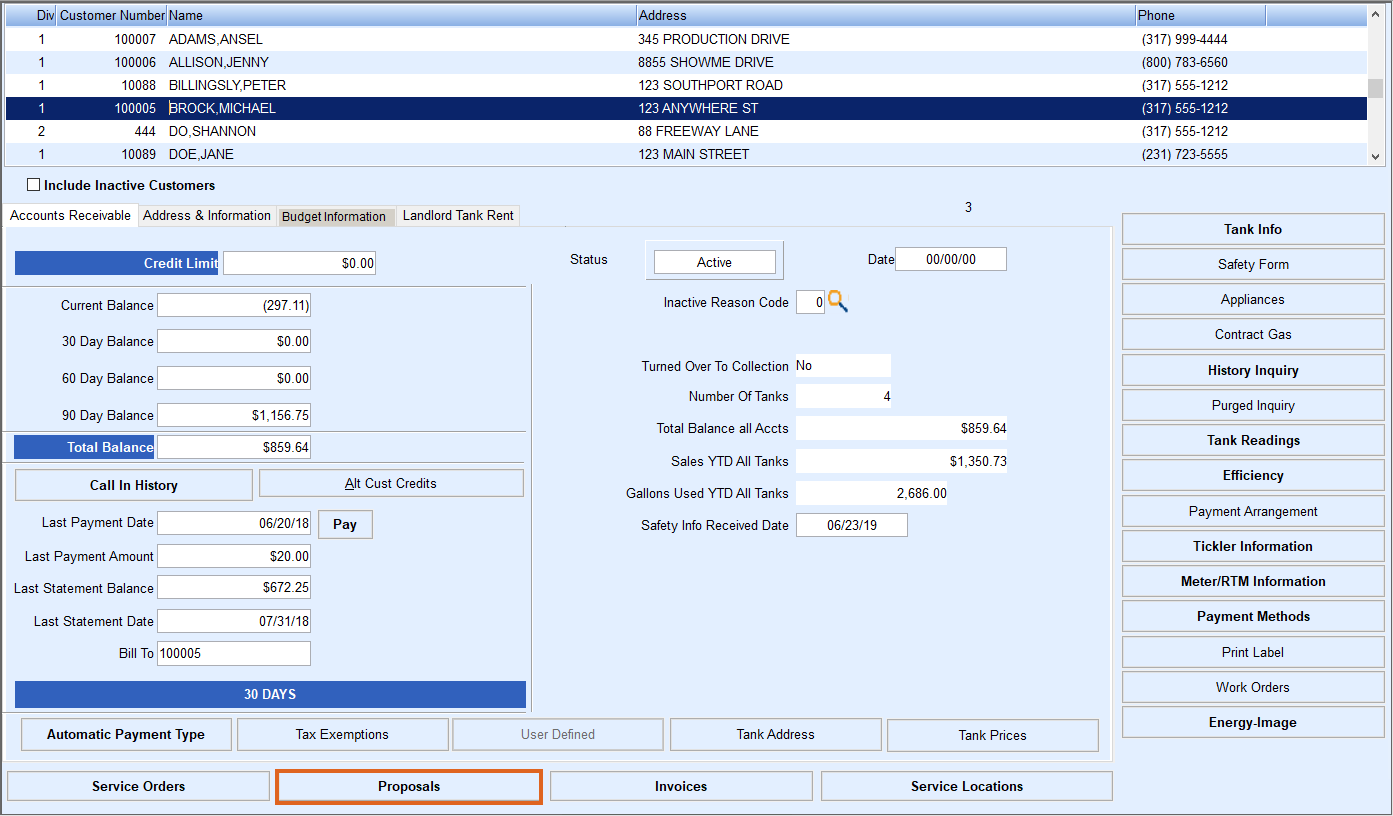Click the Inactive Reason Code magnifier icon
Viewport: 1393px width, 816px height.
[838, 302]
